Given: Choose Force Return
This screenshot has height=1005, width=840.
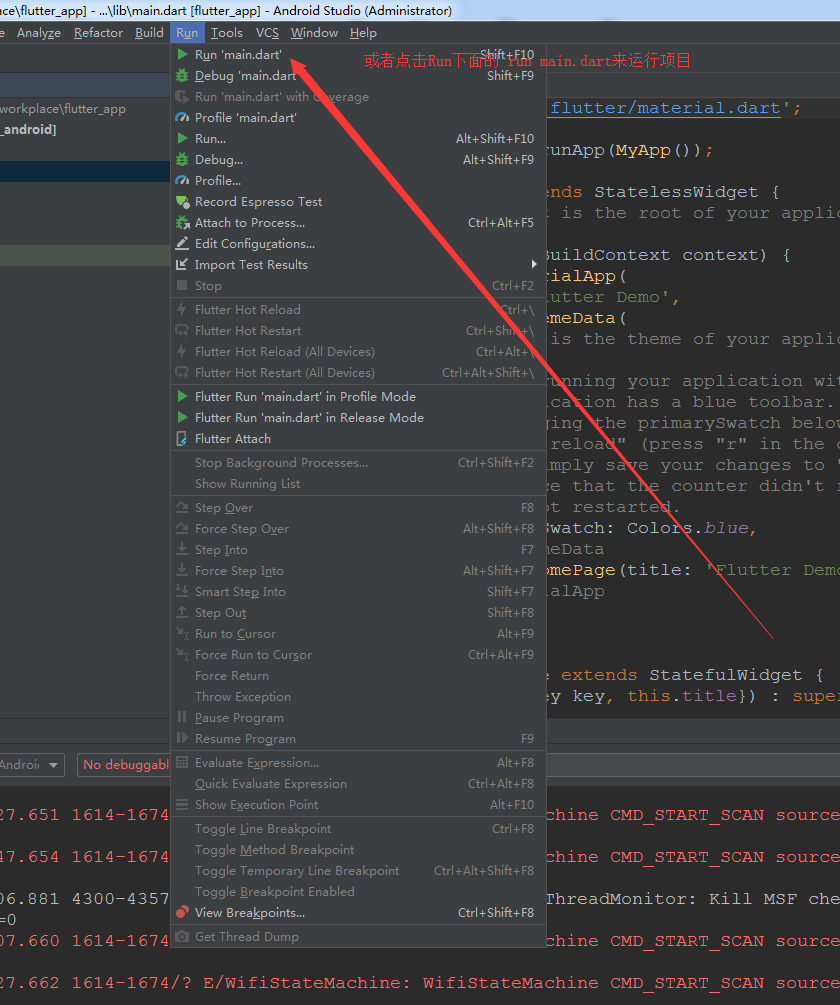Looking at the screenshot, I should [358, 676].
